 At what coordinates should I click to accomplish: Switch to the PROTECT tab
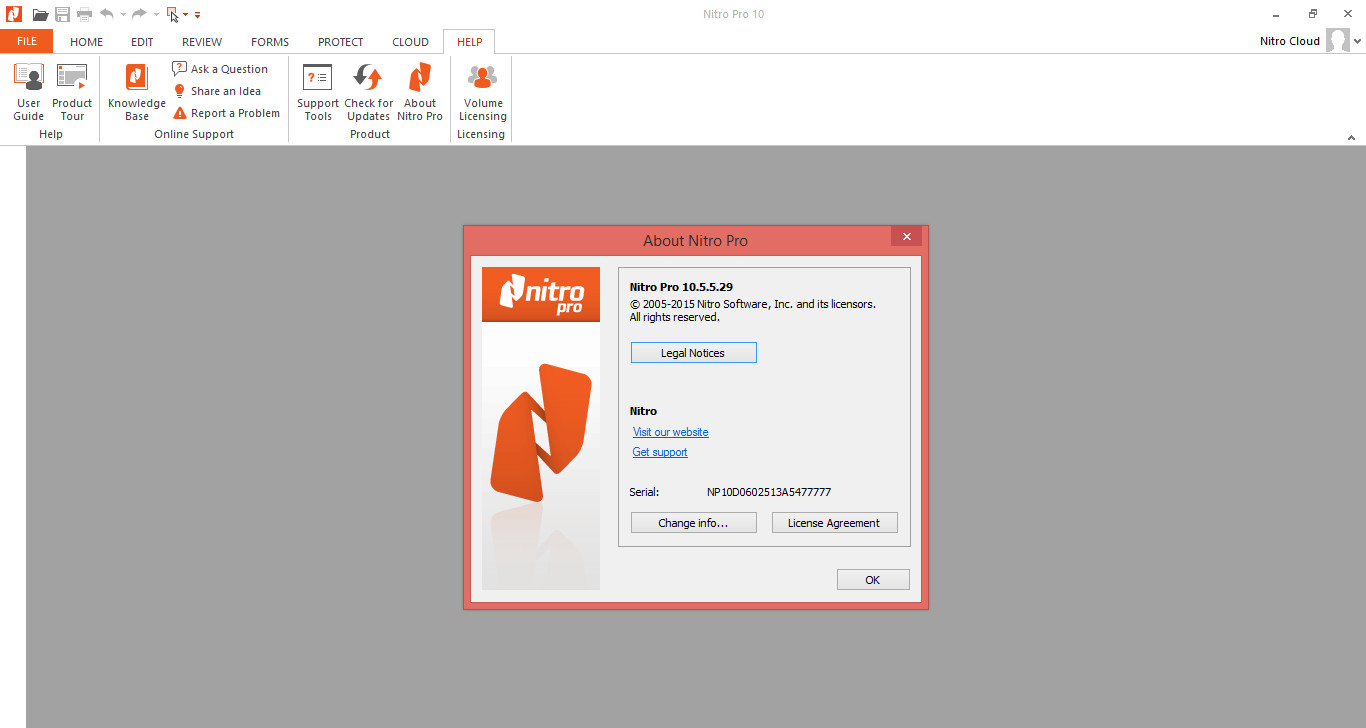pos(341,42)
